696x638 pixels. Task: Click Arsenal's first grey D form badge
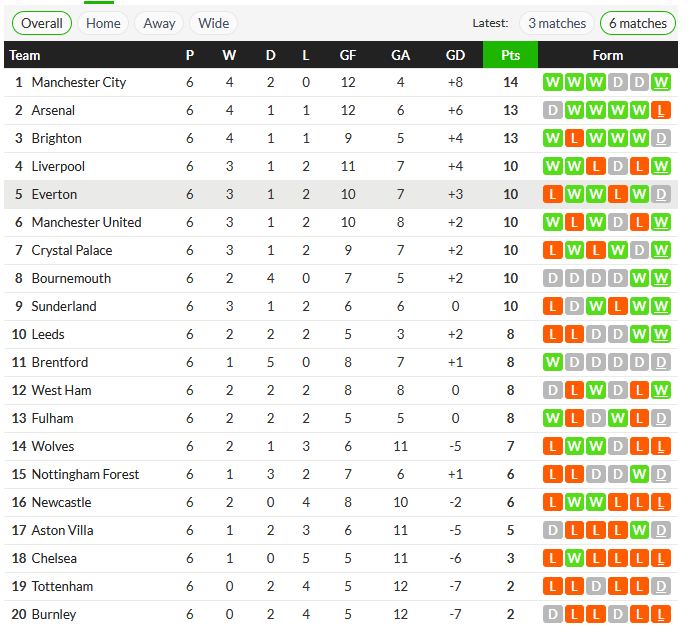pyautogui.click(x=553, y=111)
